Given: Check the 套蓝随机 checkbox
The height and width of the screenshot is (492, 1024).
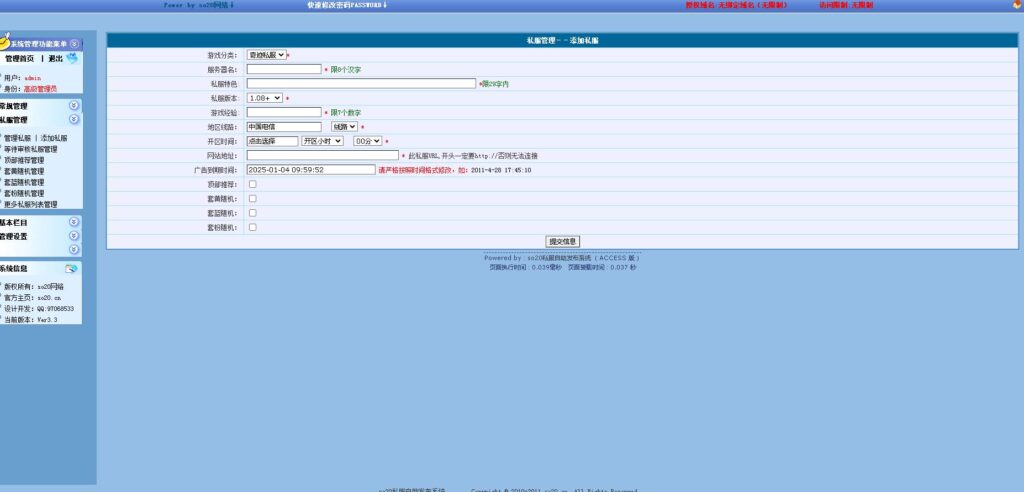Looking at the screenshot, I should [x=252, y=213].
